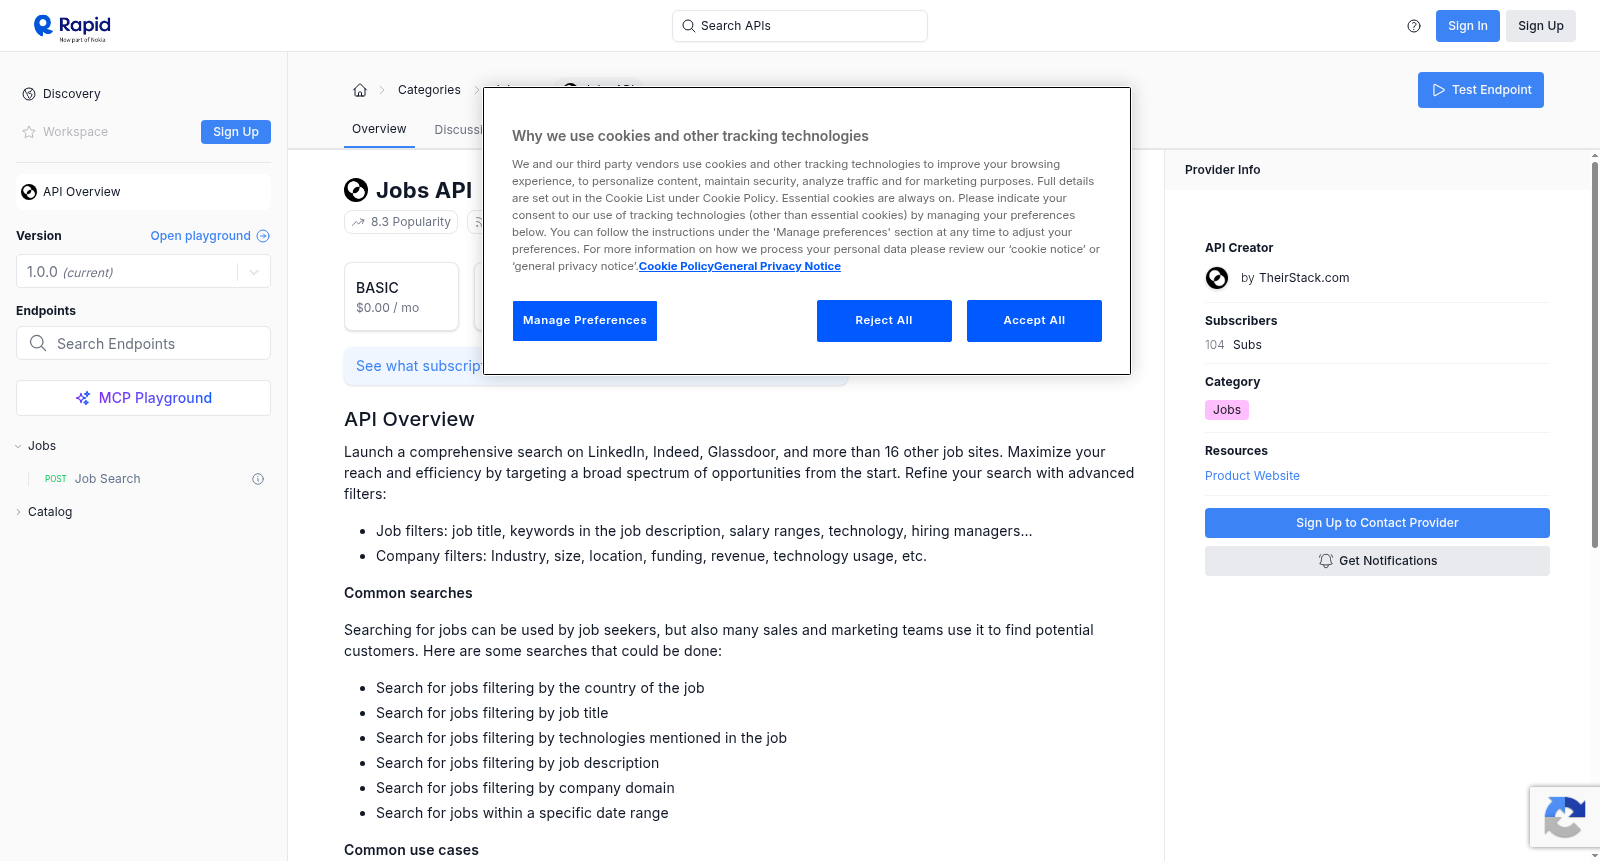Open the Cookie Policy link
The height and width of the screenshot is (861, 1600).
click(676, 266)
